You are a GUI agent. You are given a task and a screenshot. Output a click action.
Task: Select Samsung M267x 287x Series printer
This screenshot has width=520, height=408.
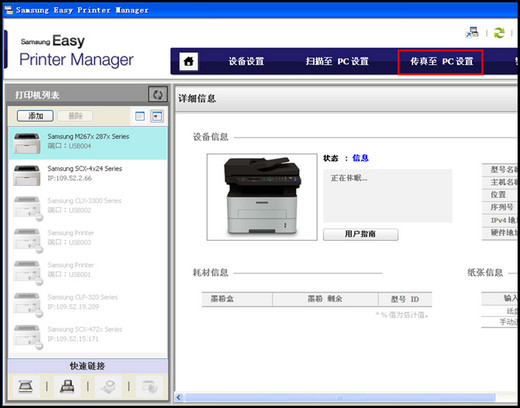tap(88, 143)
